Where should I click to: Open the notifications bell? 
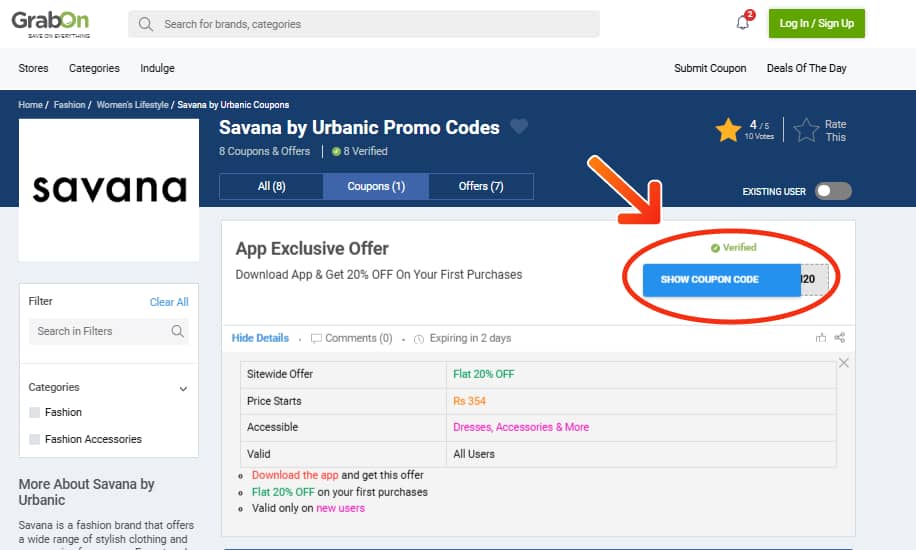(742, 23)
